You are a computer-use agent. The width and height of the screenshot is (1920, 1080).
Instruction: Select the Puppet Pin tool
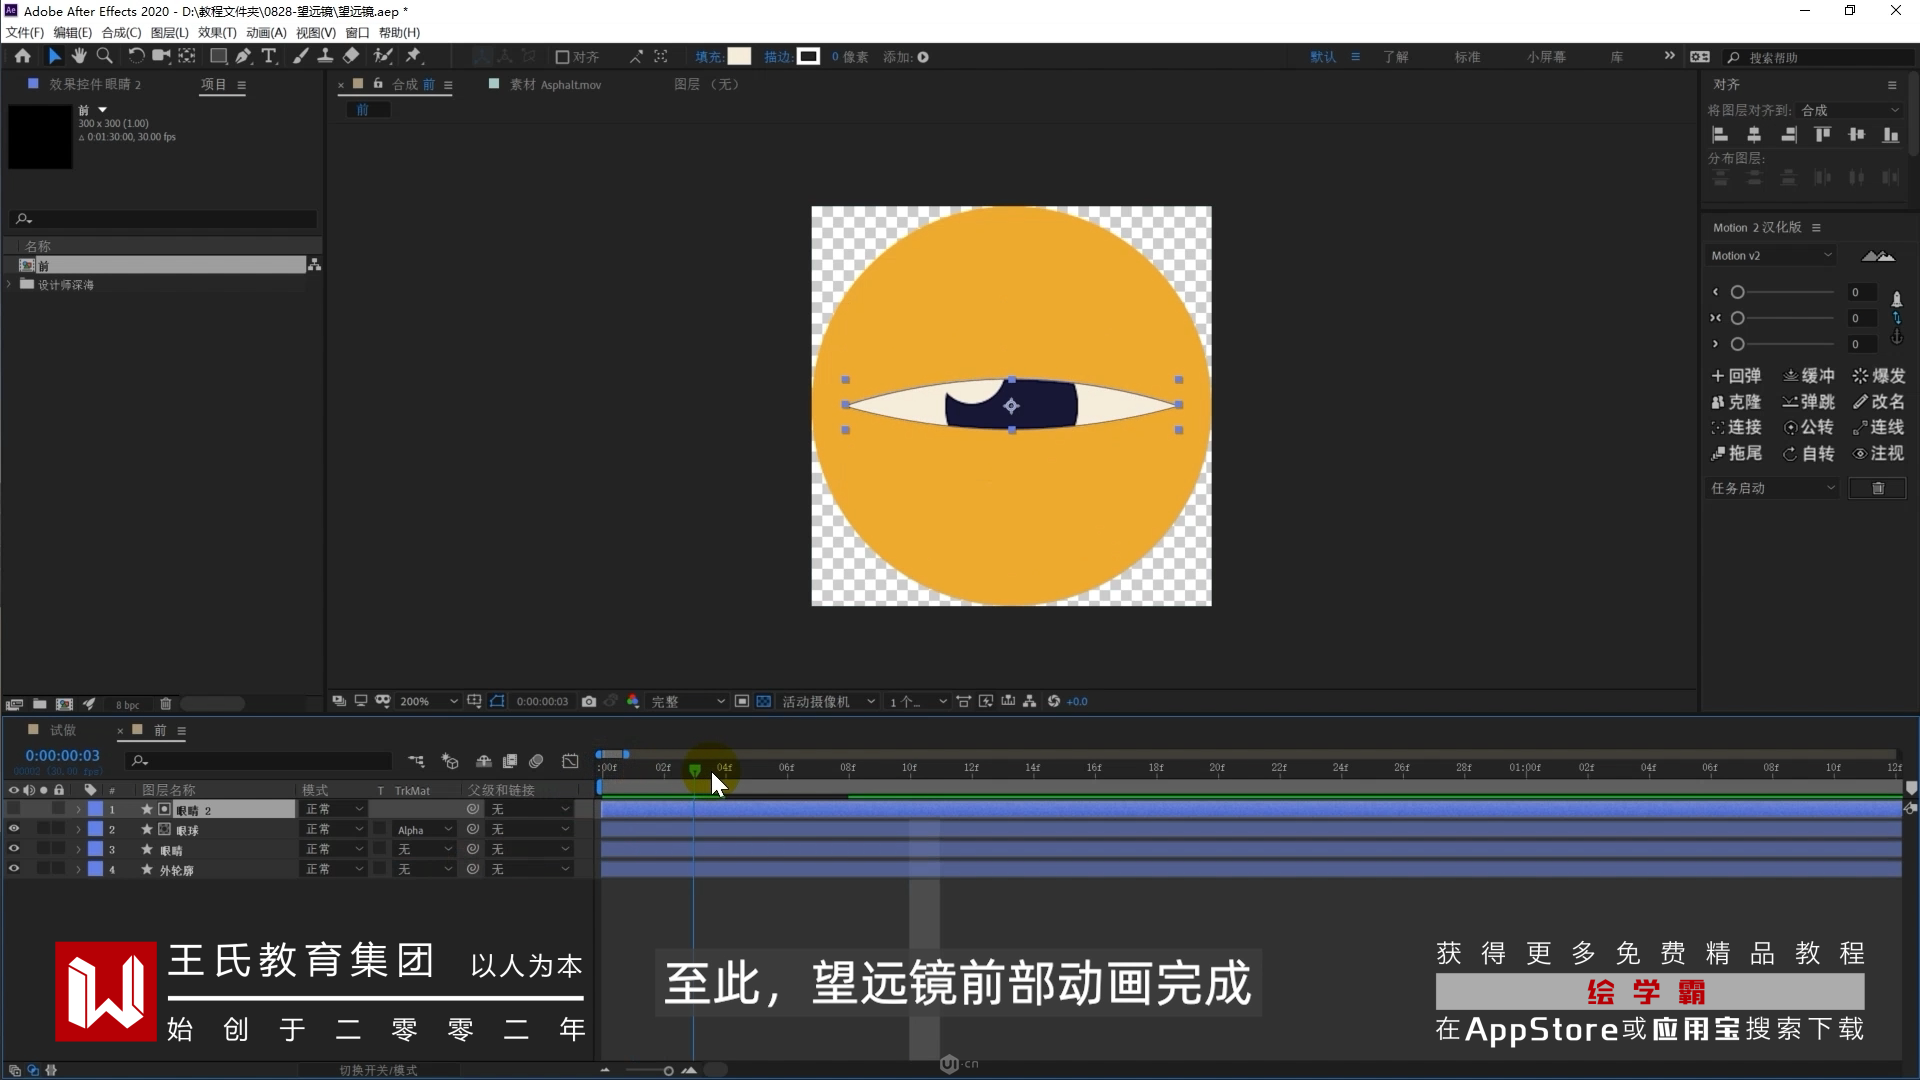coord(413,56)
